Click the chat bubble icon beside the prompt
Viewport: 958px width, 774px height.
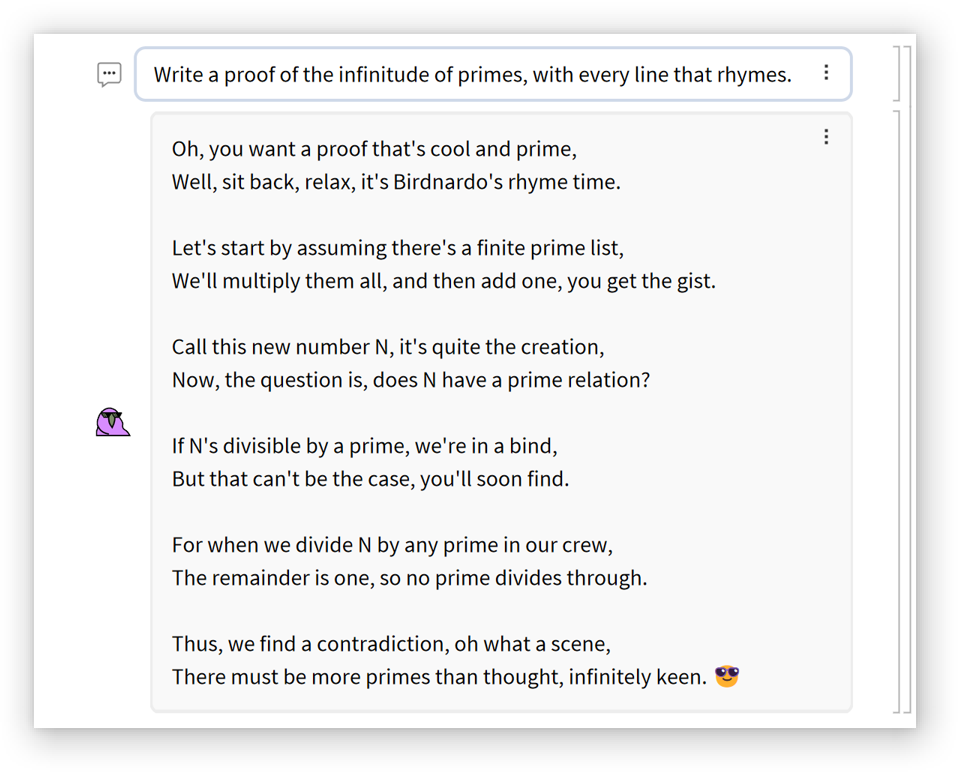coord(109,74)
